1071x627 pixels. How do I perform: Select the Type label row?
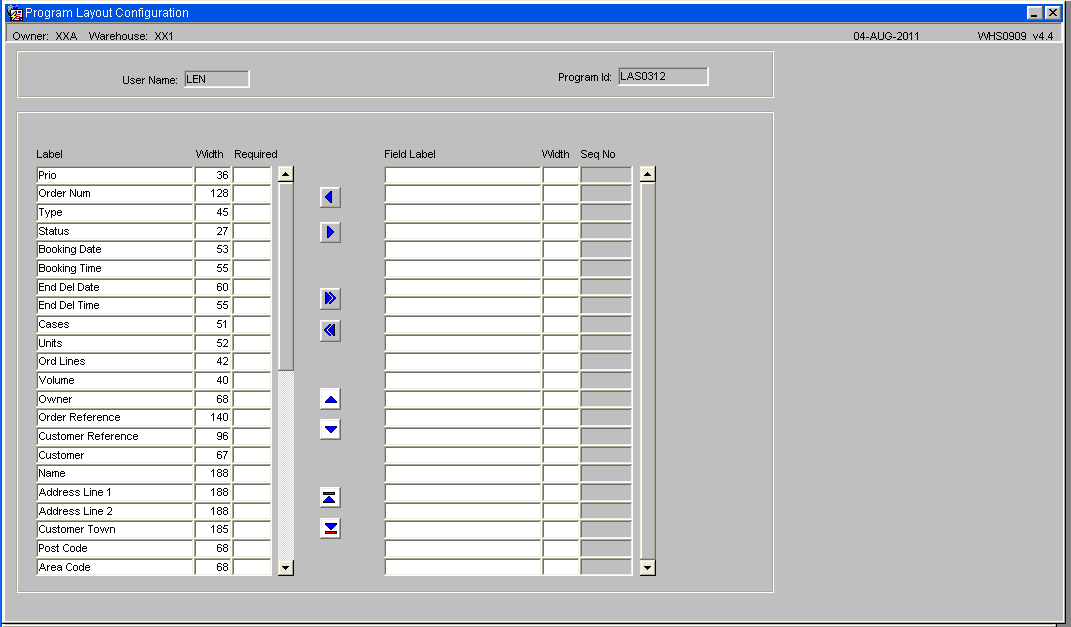115,212
